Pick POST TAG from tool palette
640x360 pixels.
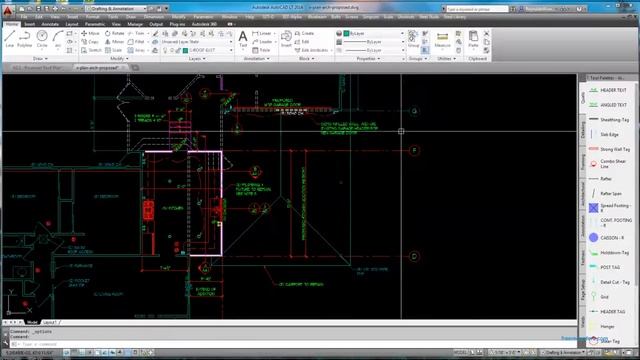tap(604, 267)
